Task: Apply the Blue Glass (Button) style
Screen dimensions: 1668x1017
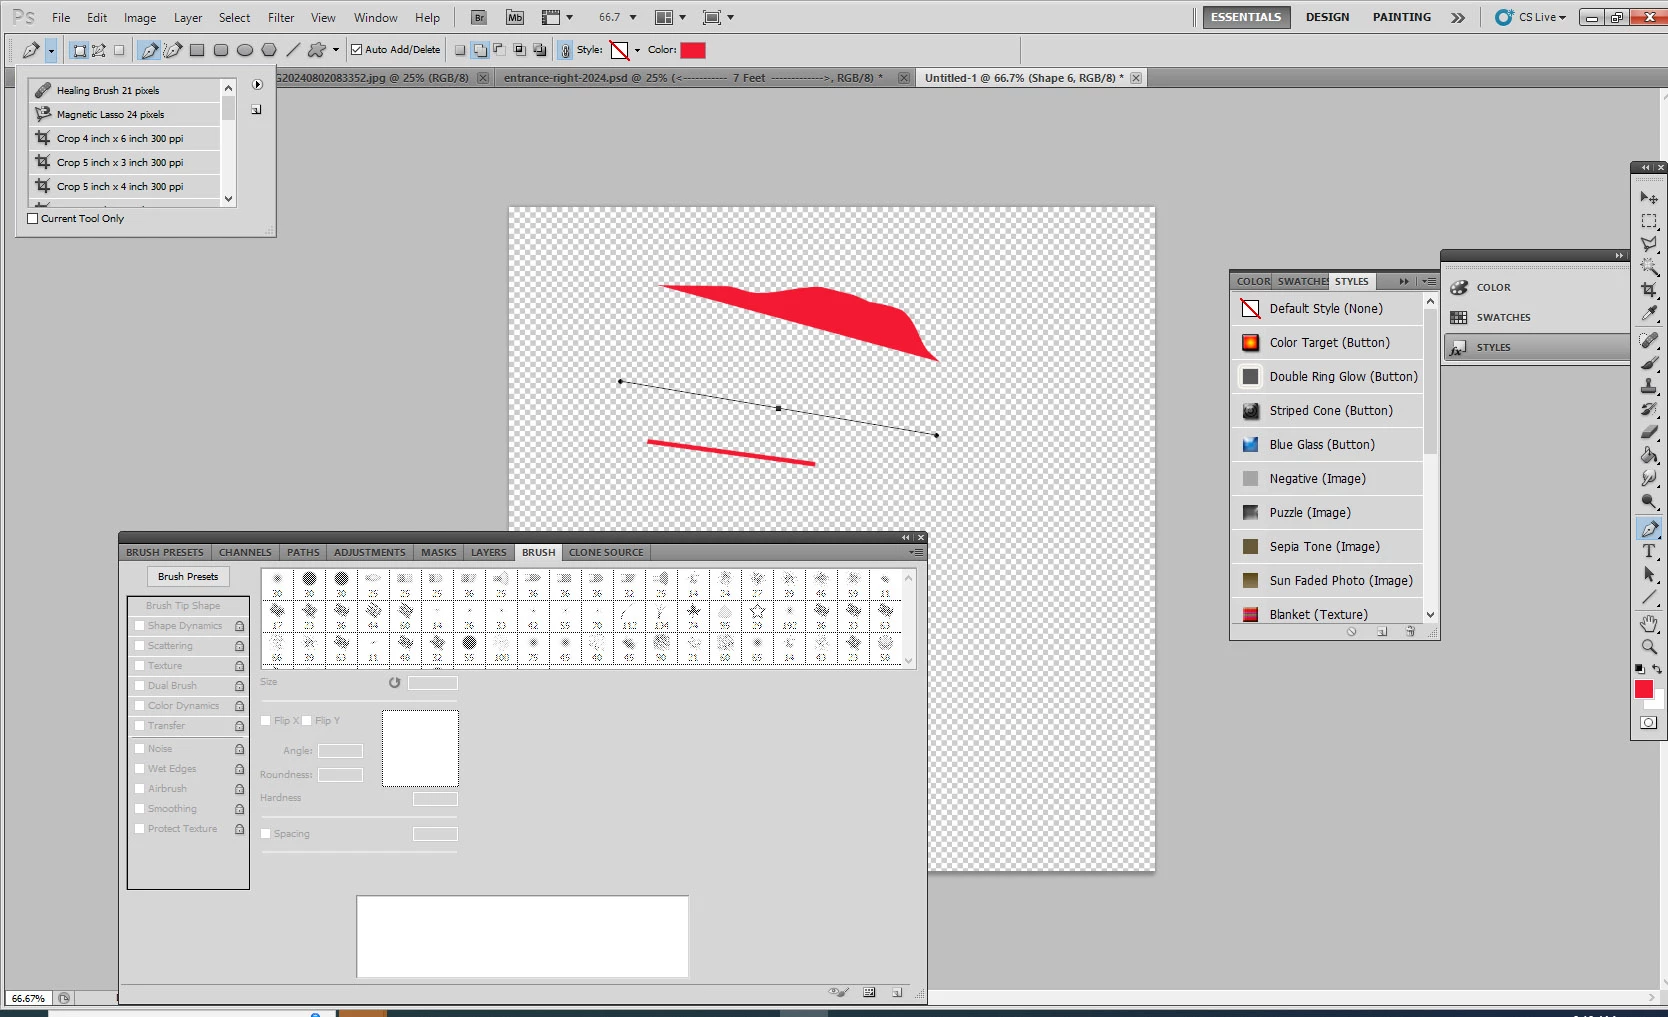Action: pos(1327,445)
